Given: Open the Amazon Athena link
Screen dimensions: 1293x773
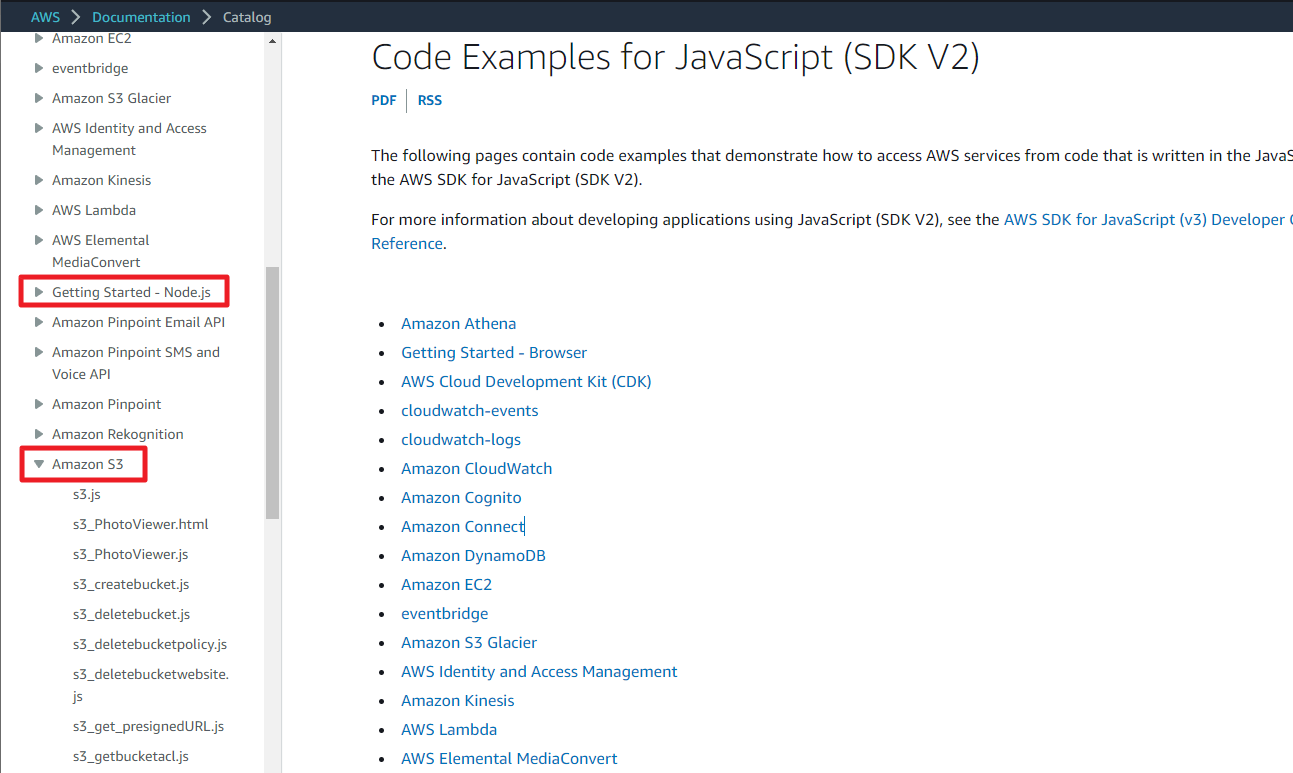Looking at the screenshot, I should (459, 323).
